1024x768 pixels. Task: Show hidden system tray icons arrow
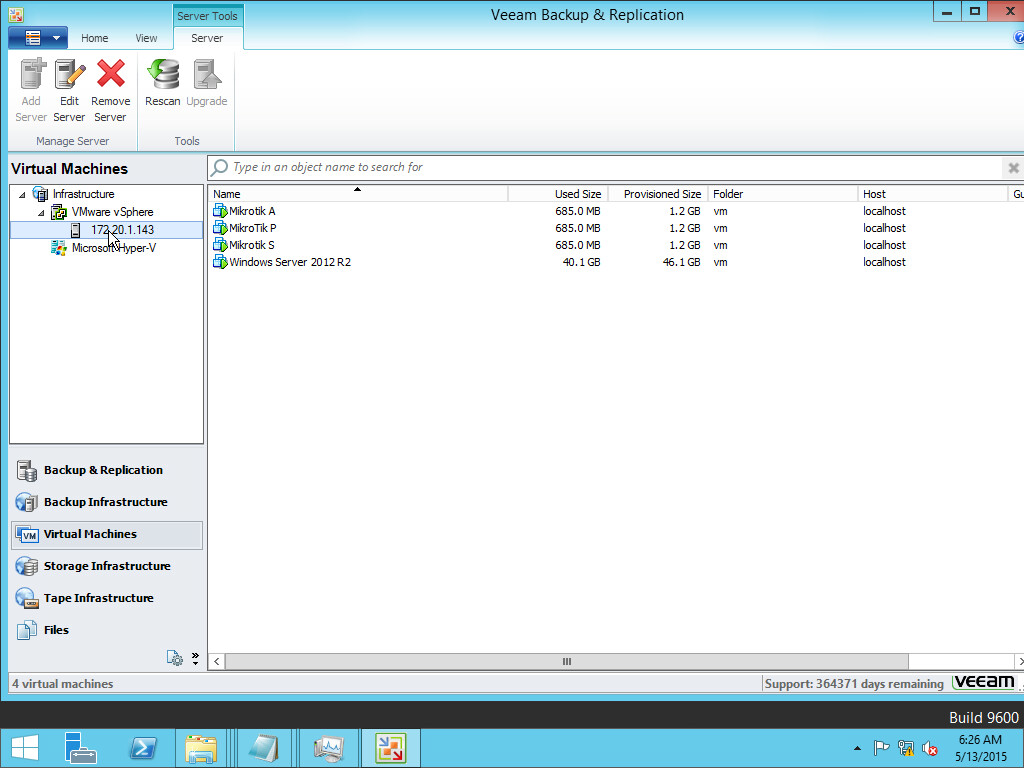pyautogui.click(x=857, y=748)
